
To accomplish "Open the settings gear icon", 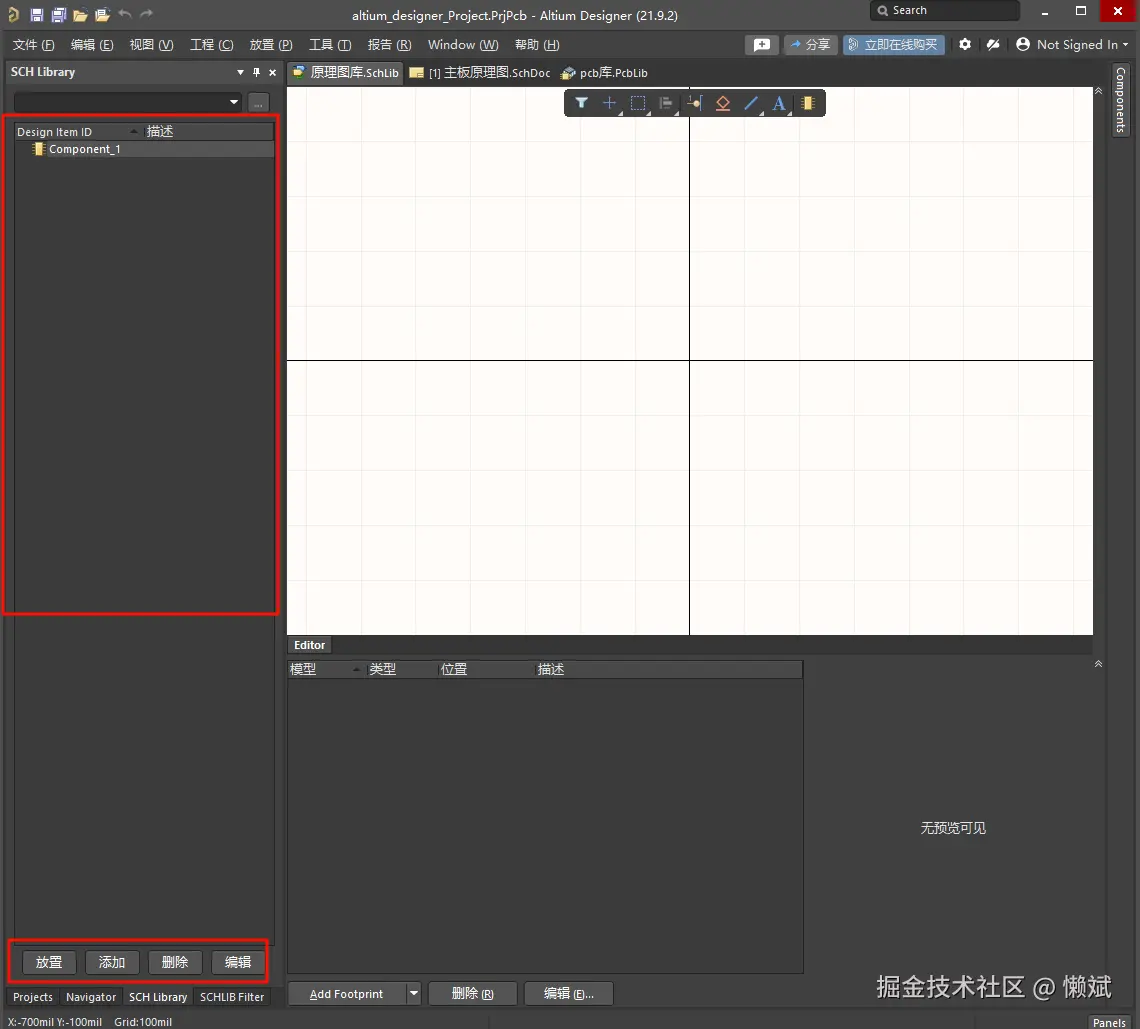I will pos(965,44).
